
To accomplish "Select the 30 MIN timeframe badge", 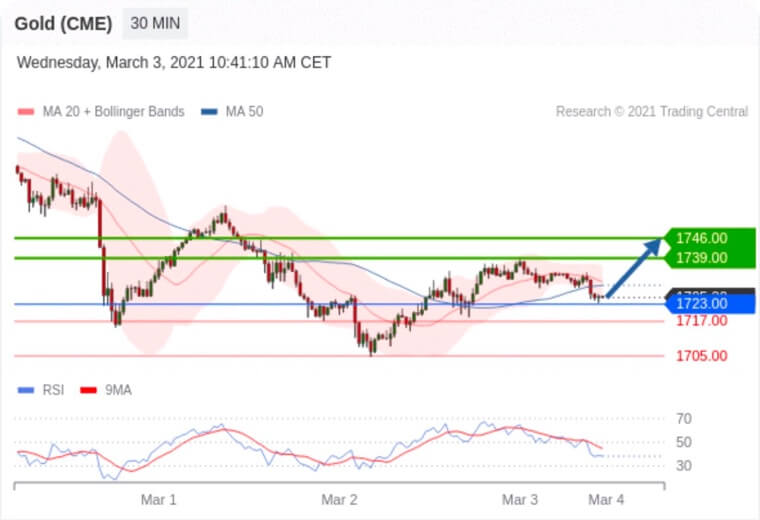I will pyautogui.click(x=155, y=23).
